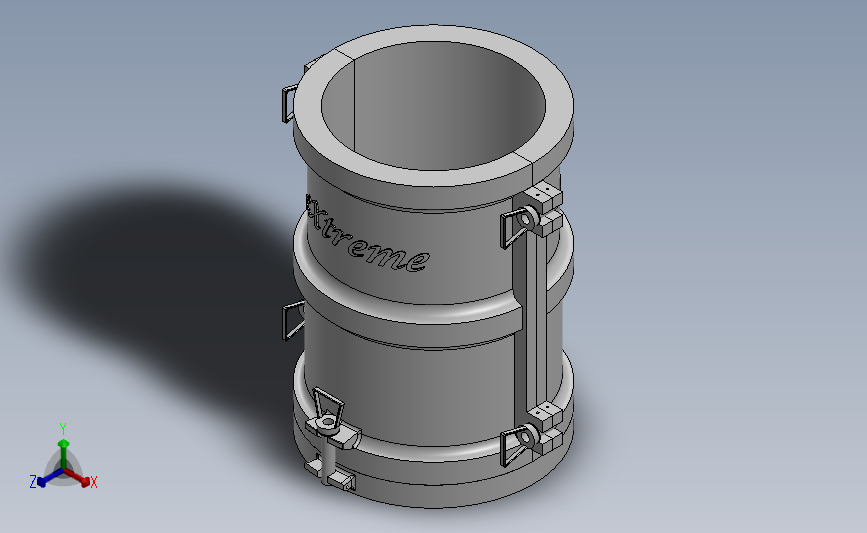The image size is (867, 533).
Task: Select the lower right latch bracket
Action: tap(532, 435)
